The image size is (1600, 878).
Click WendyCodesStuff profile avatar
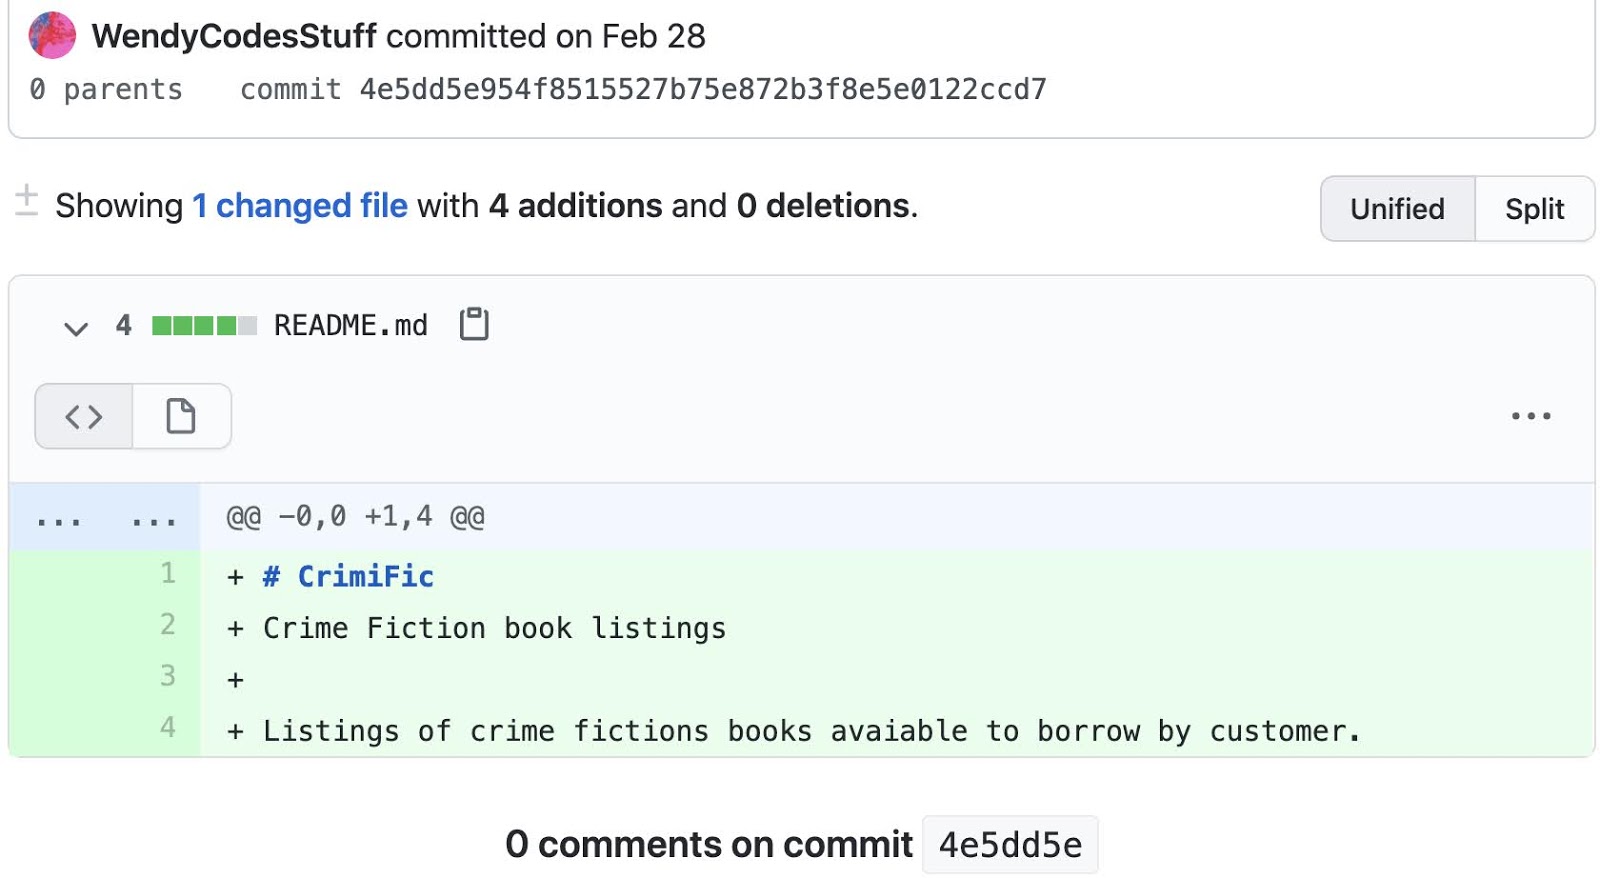[52, 35]
